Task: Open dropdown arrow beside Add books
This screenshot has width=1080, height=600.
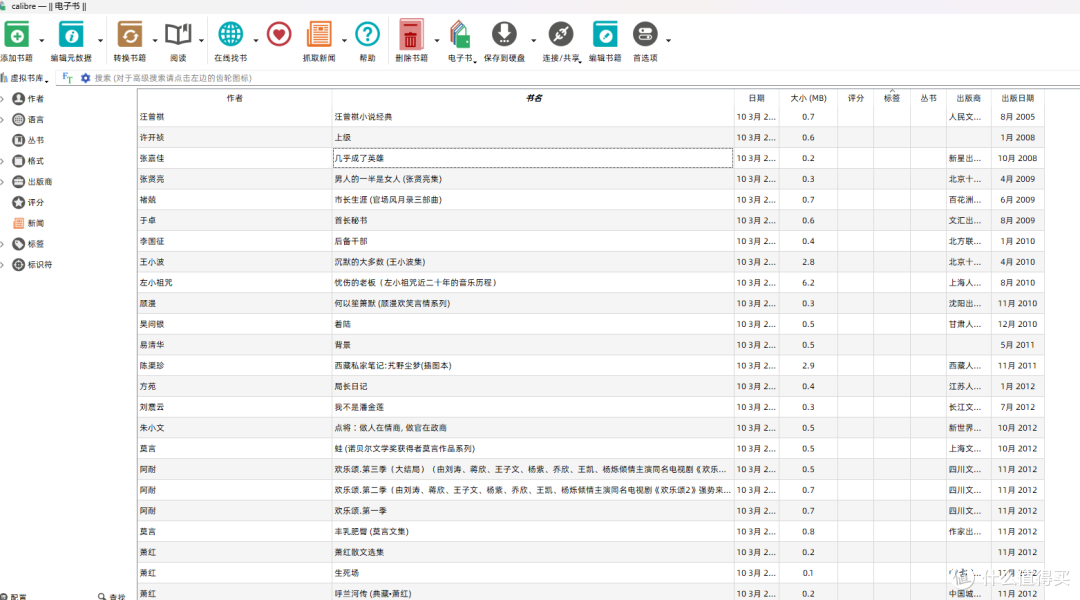Action: [42, 41]
